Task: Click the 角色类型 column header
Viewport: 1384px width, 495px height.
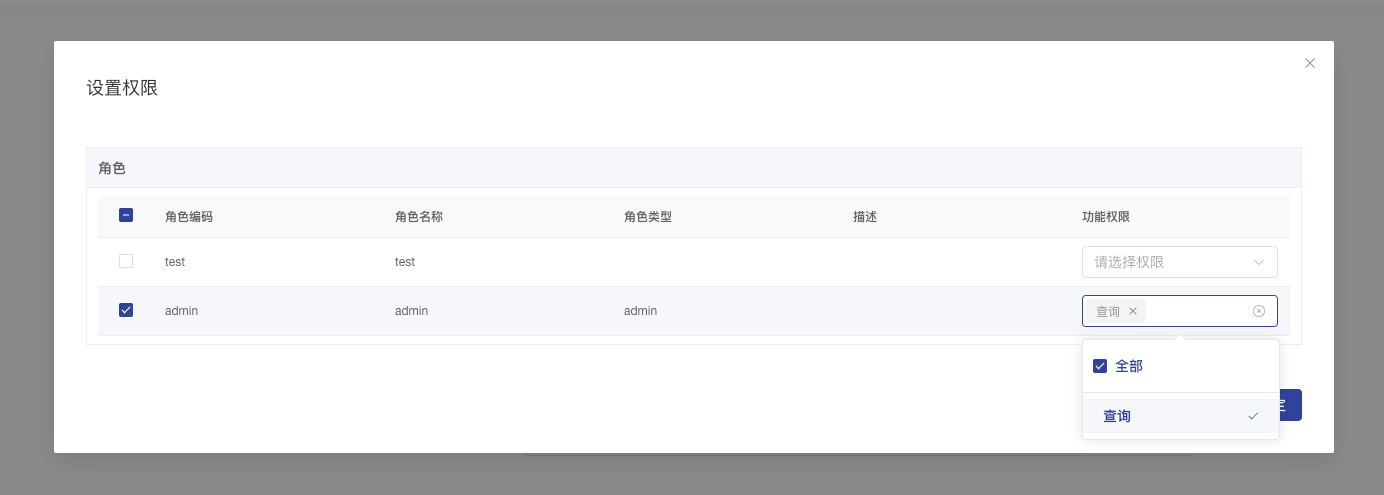Action: (x=648, y=217)
